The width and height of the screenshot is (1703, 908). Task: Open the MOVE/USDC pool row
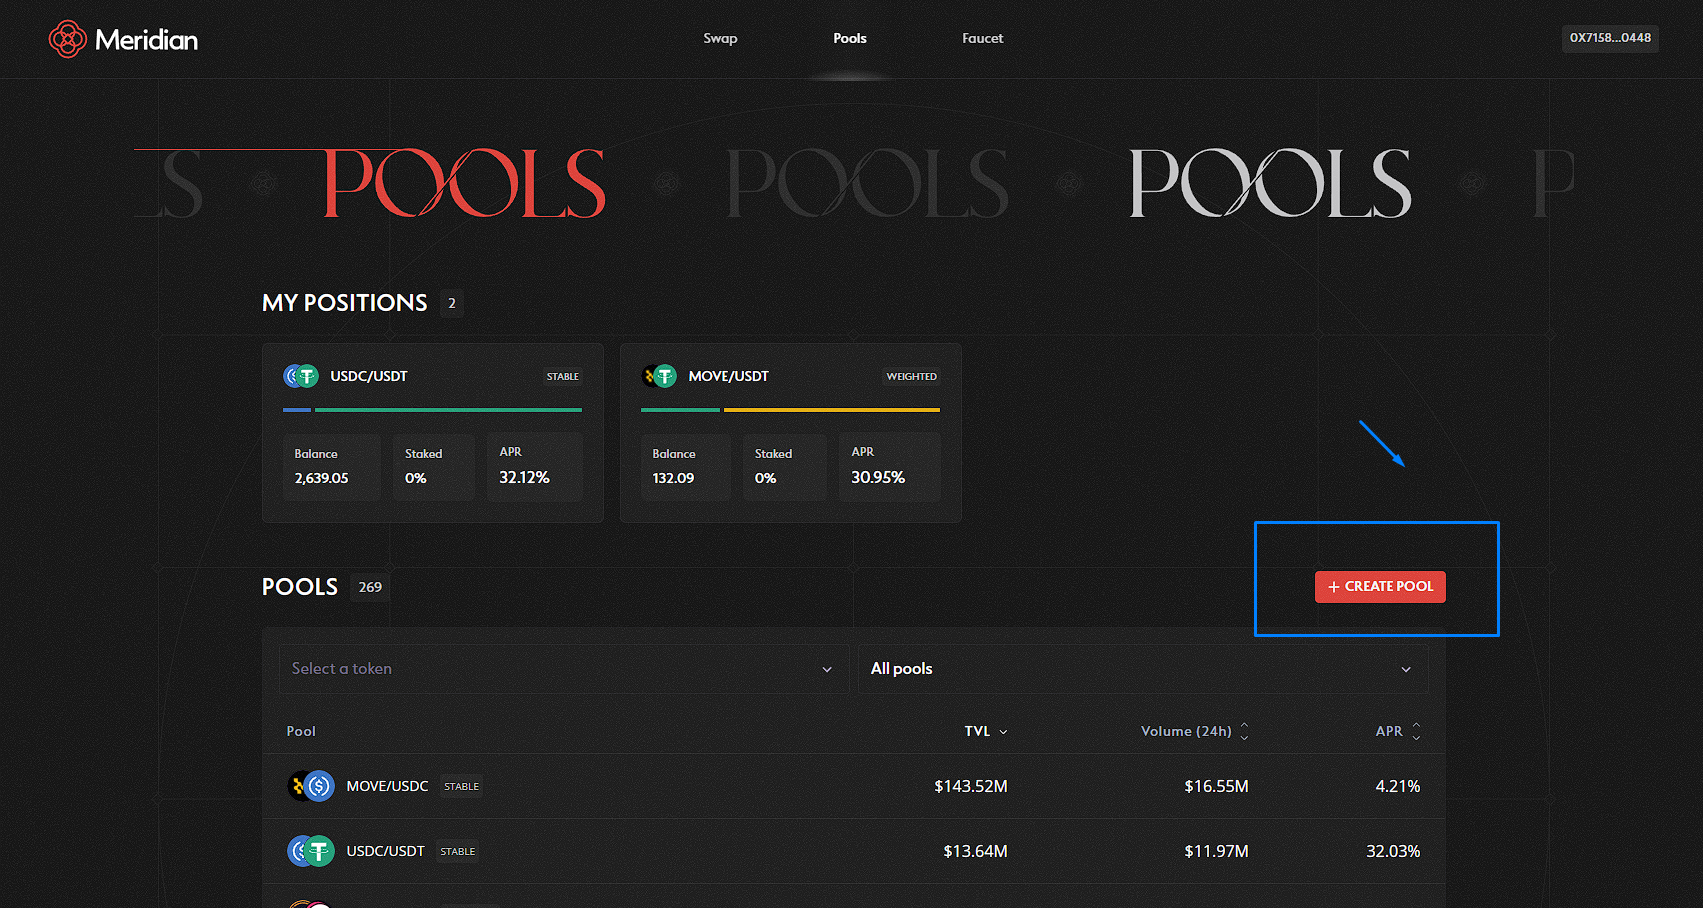[x=854, y=786]
